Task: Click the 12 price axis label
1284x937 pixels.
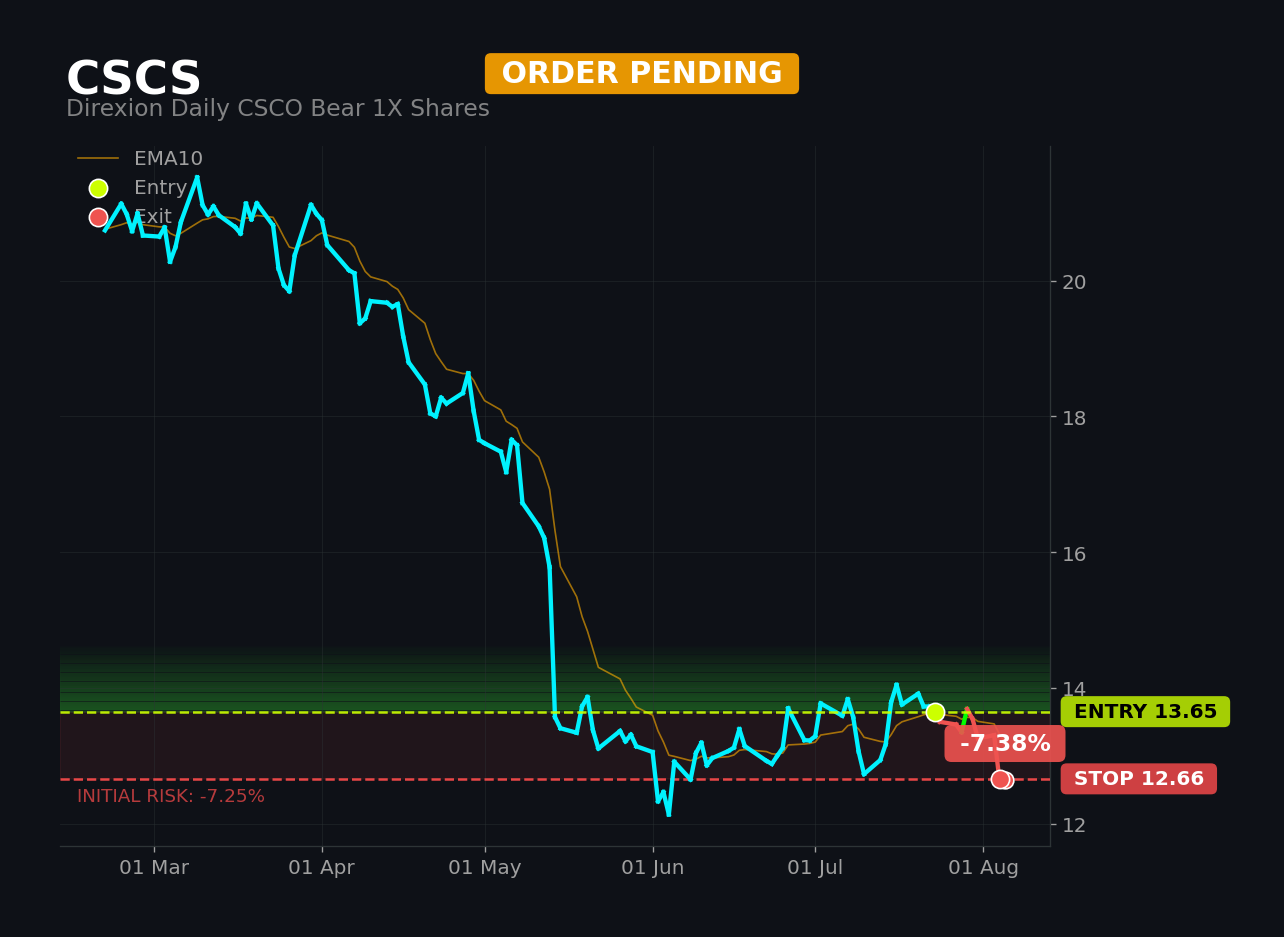Action: [1074, 825]
